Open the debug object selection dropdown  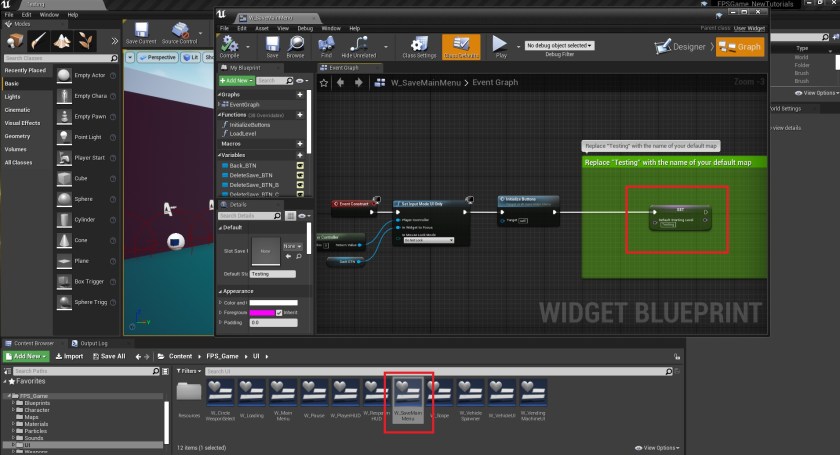point(559,45)
